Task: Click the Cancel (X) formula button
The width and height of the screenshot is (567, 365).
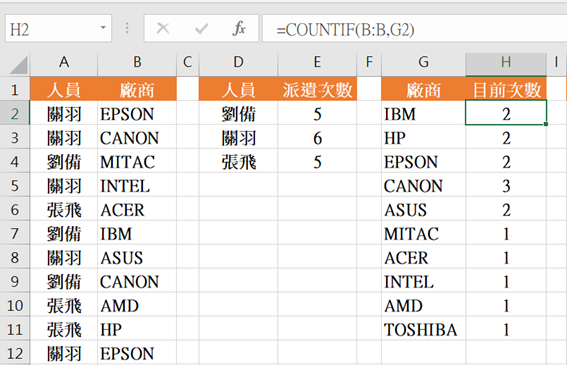Action: tap(163, 29)
